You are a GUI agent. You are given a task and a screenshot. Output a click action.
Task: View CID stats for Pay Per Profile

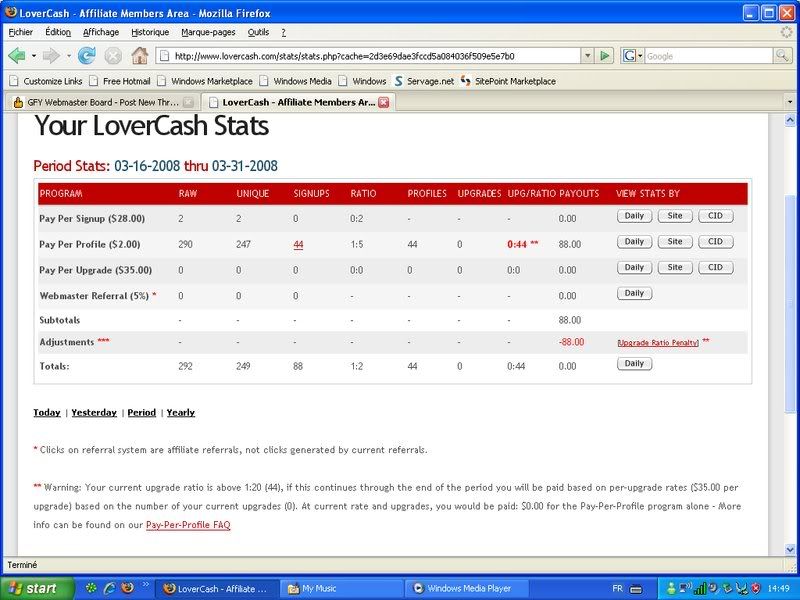[x=715, y=241]
